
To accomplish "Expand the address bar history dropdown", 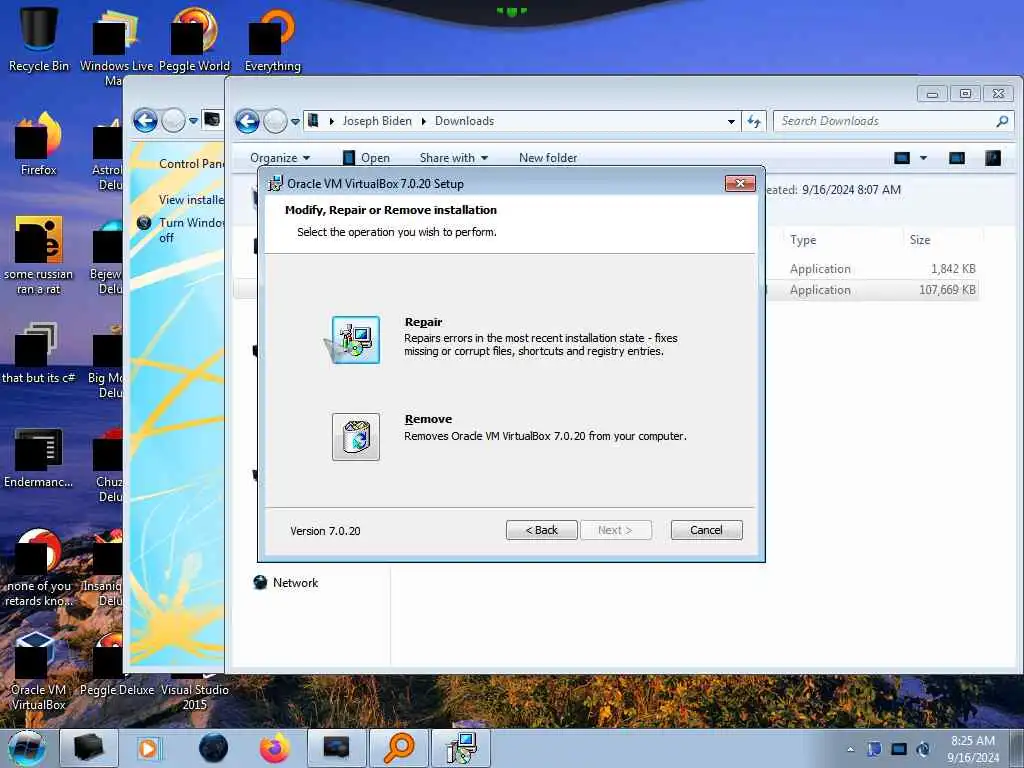I will 731,121.
